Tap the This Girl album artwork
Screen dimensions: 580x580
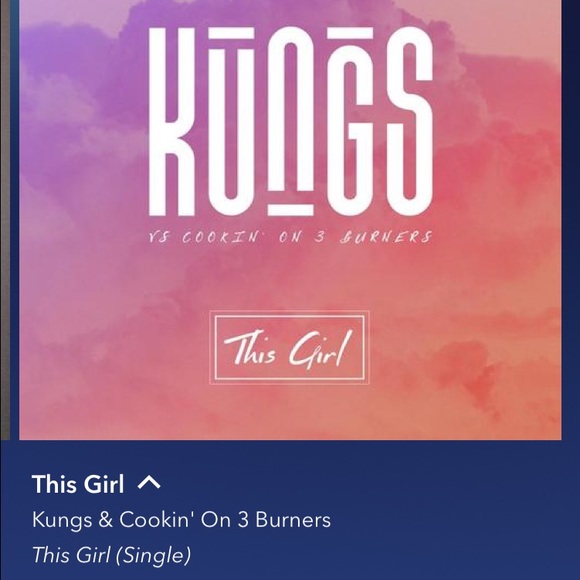click(x=290, y=220)
